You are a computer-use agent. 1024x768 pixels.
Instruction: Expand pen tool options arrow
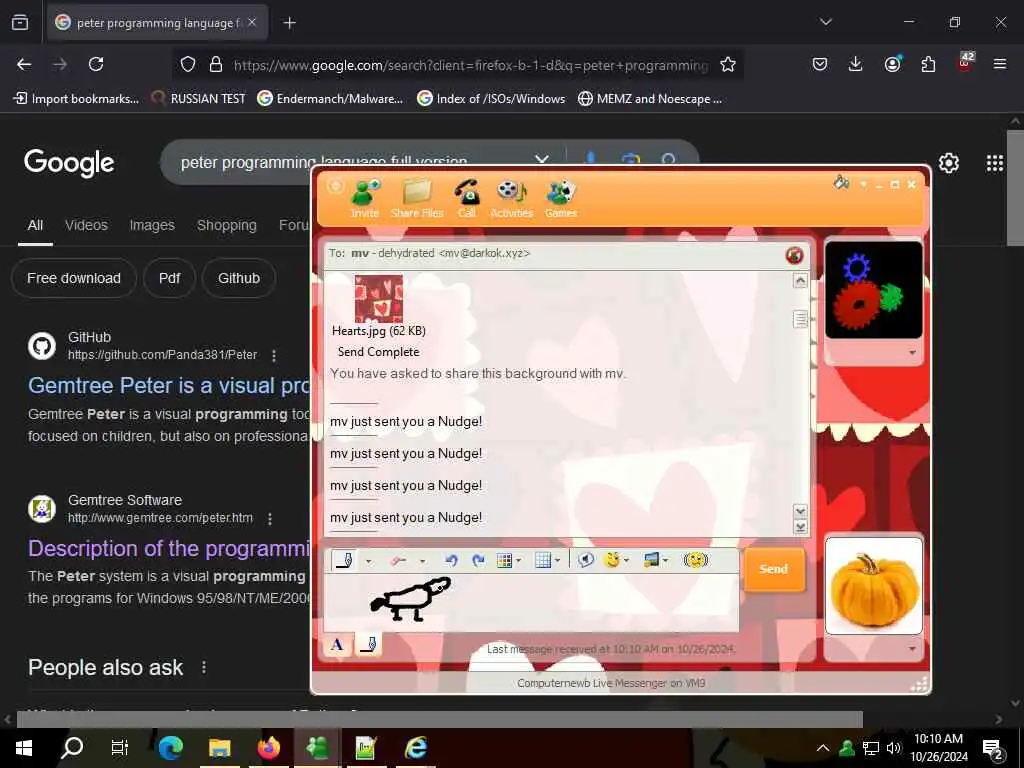pyautogui.click(x=368, y=561)
